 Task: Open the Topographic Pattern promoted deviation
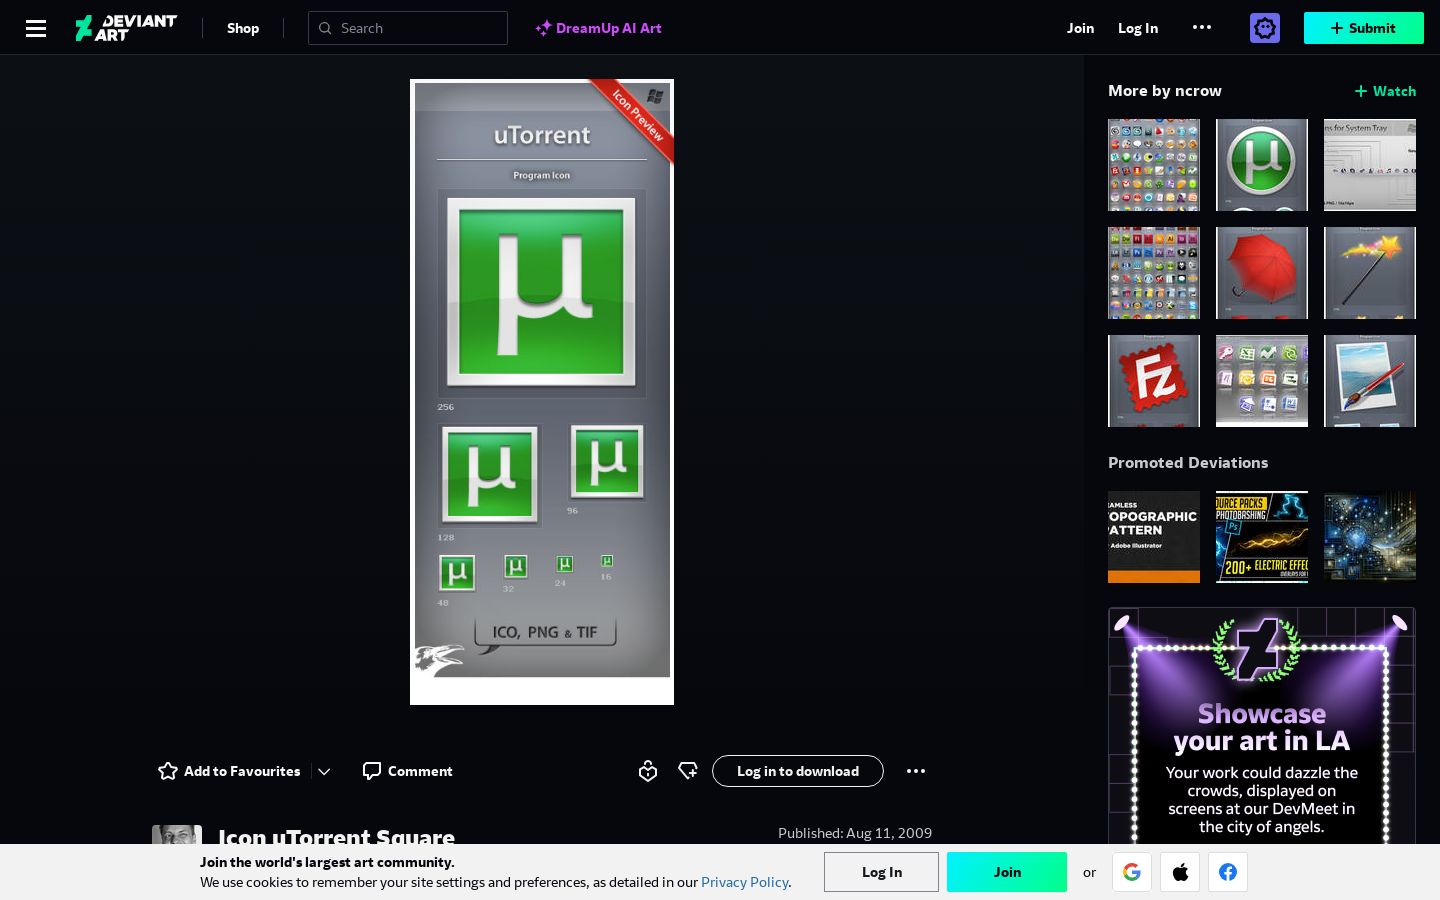pyautogui.click(x=1154, y=537)
